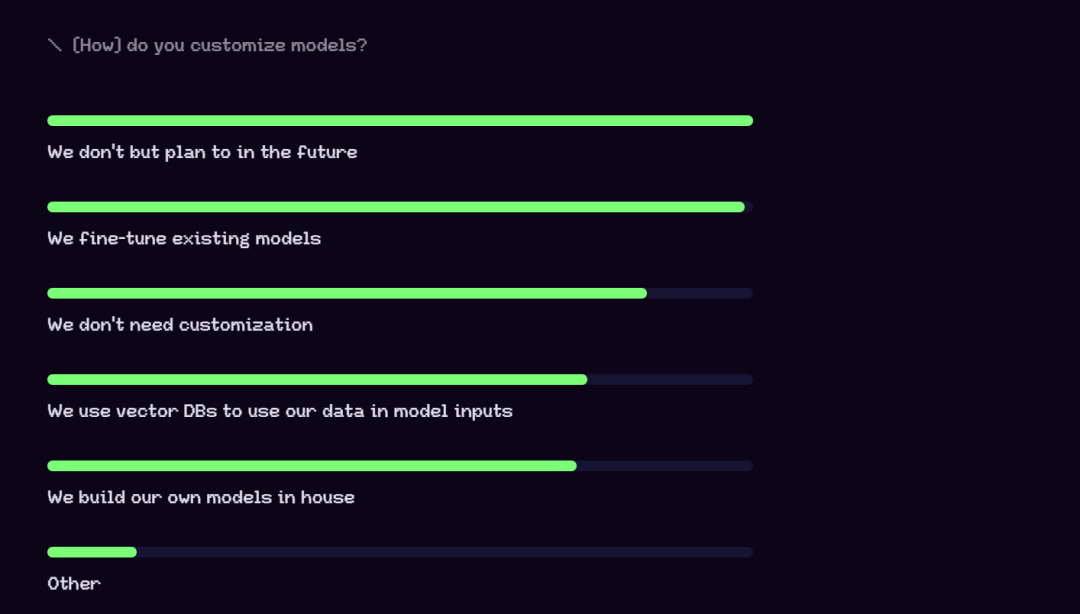This screenshot has width=1080, height=614.
Task: Click the short green 'Other' bar
Action: pyautogui.click(x=92, y=552)
